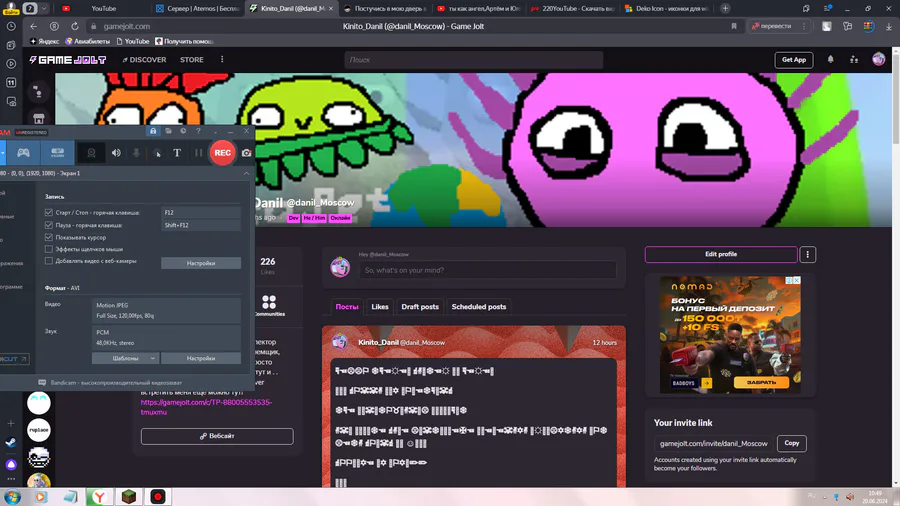Collapse the Bandicam recording target bar chevron
900x506 pixels.
tap(246, 173)
